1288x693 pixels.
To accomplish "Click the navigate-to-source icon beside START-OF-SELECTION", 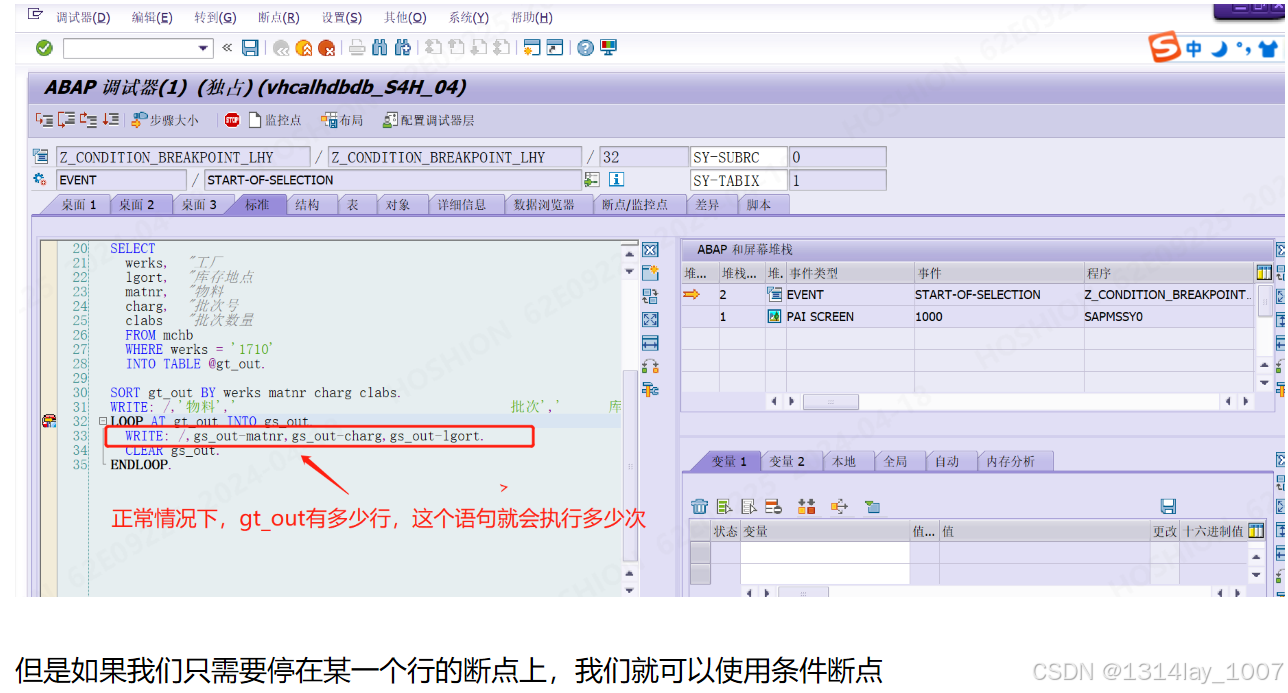I will click(x=592, y=180).
